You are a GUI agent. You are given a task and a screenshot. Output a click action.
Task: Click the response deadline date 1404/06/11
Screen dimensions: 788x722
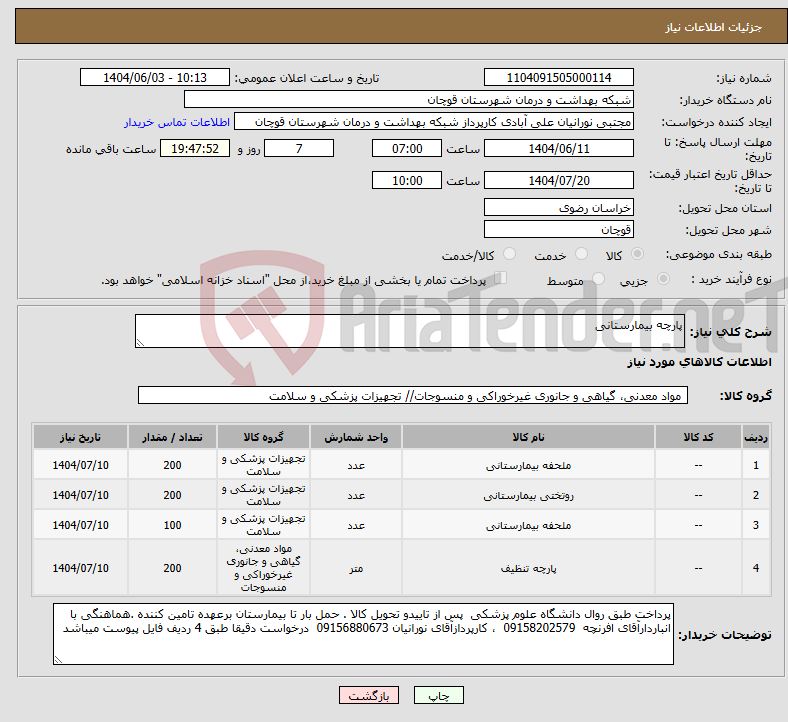pyautogui.click(x=558, y=148)
